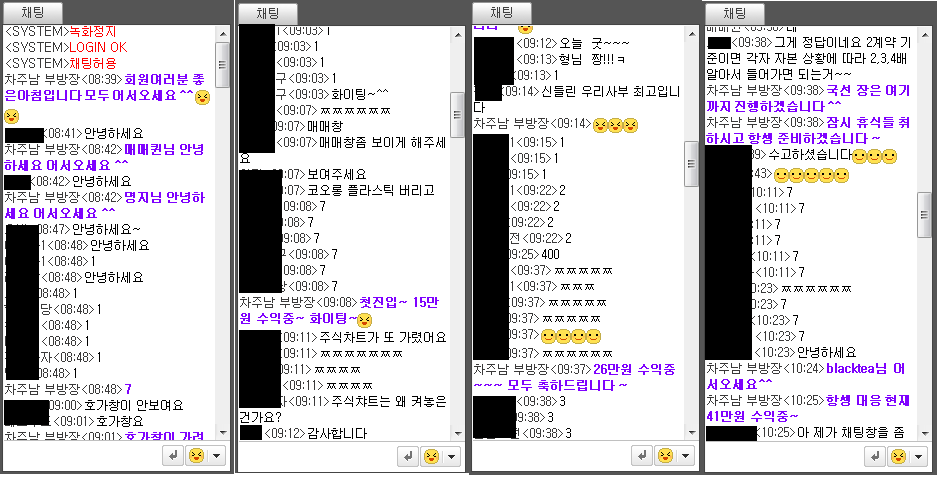Click the scroll up arrow in first chat panel
The width and height of the screenshot is (937, 477).
223,33
